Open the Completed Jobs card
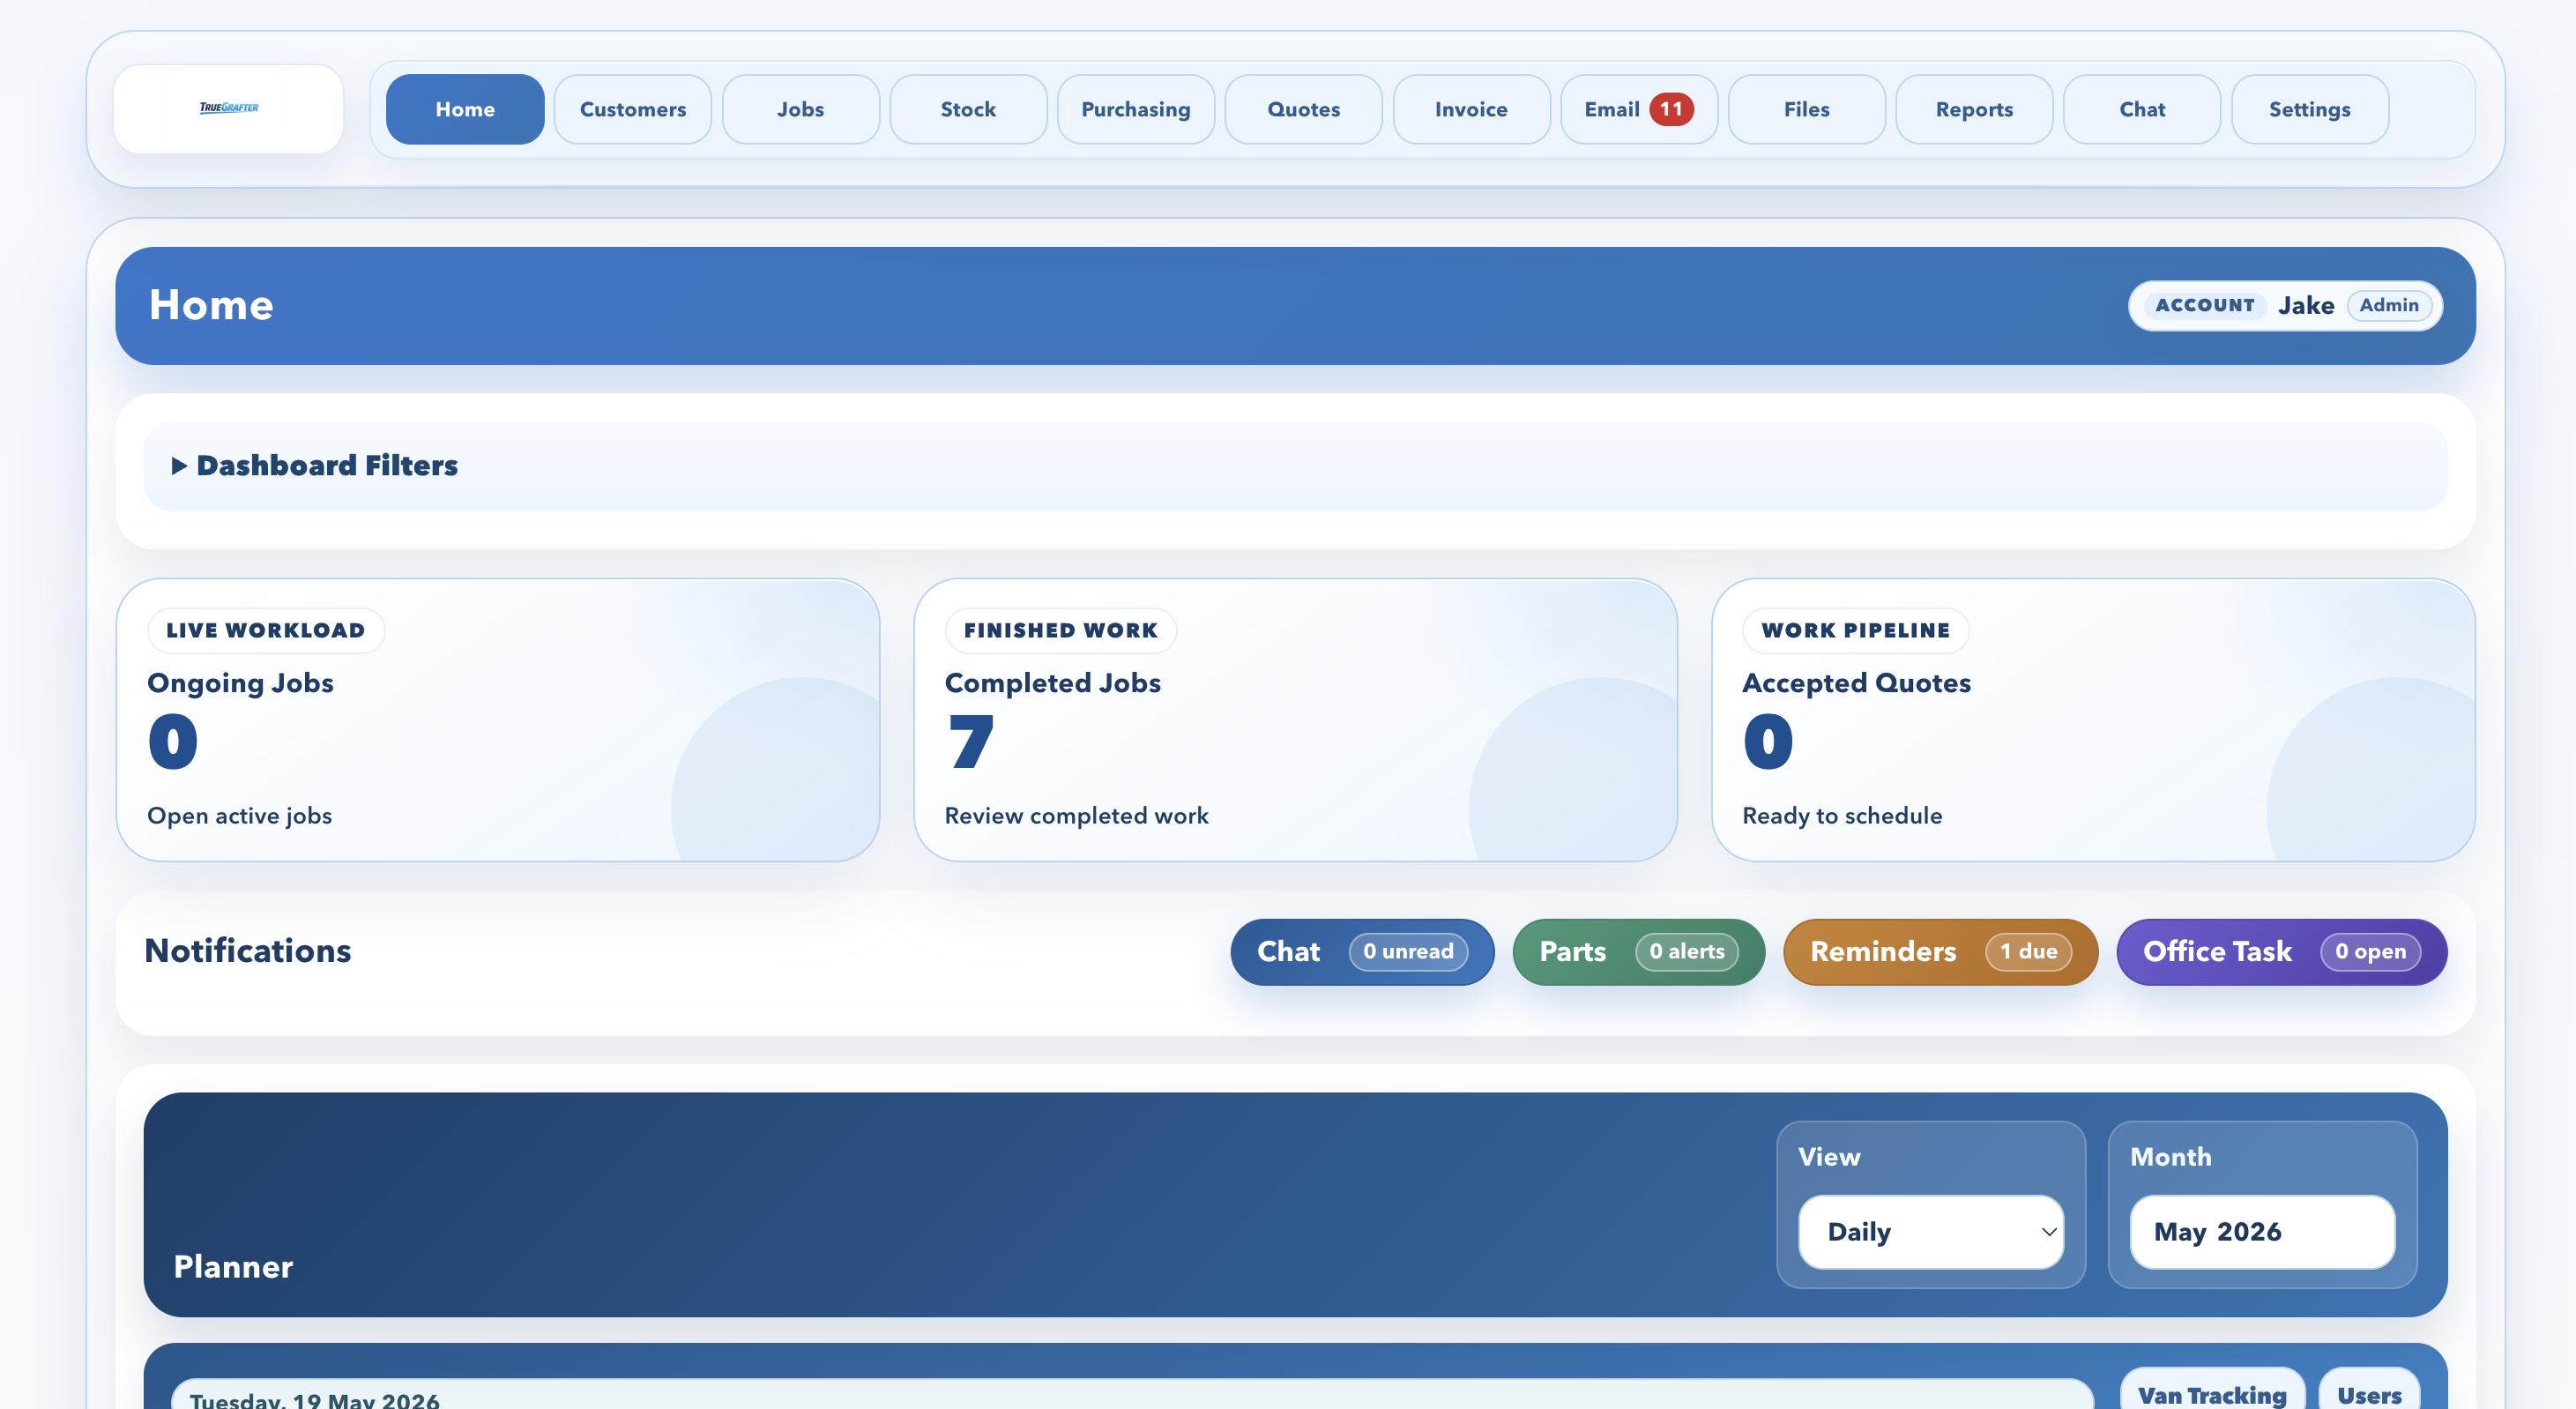 click(1295, 720)
